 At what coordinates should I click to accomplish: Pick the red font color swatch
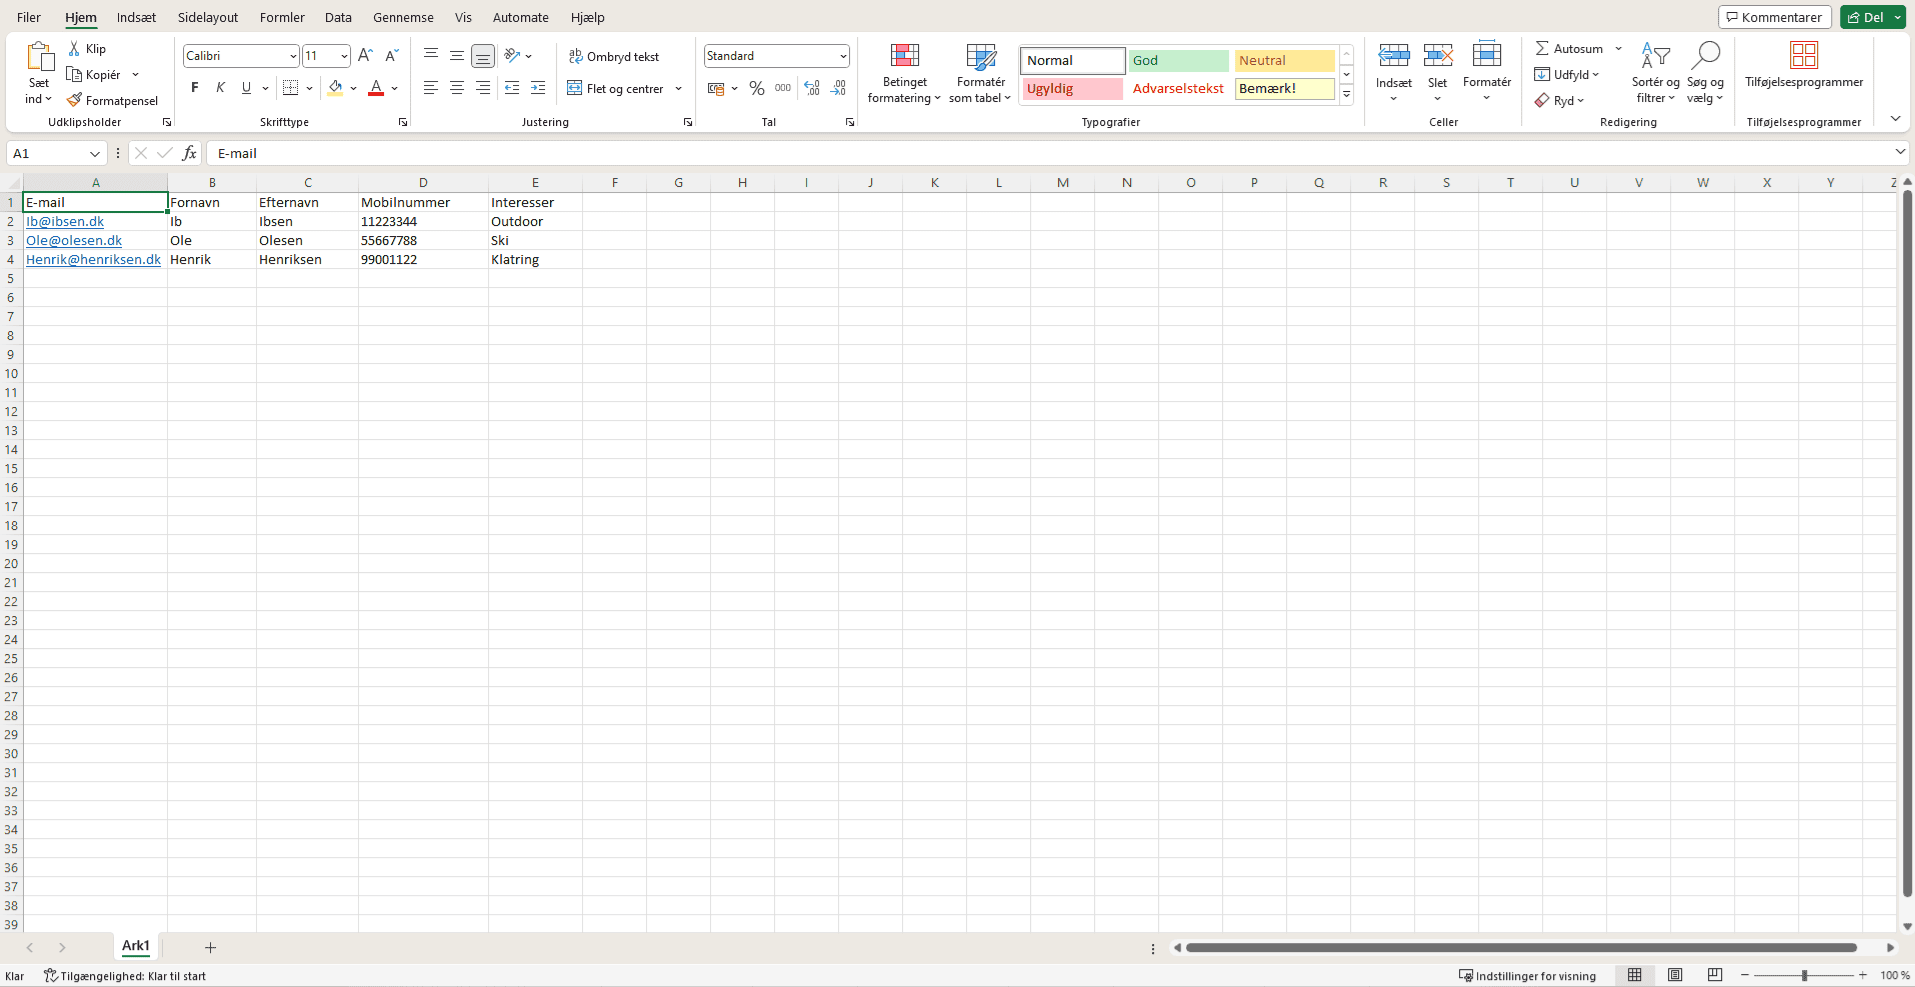(376, 93)
